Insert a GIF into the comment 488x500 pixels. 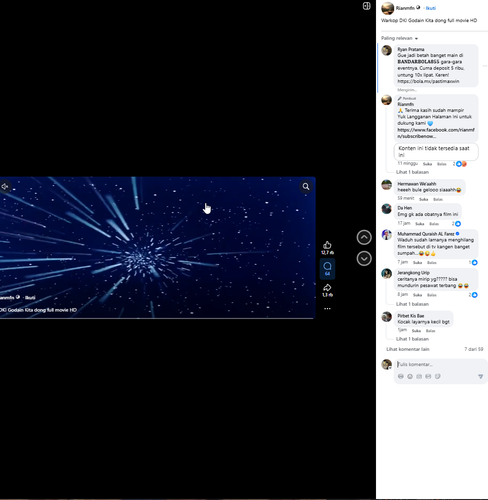click(428, 376)
